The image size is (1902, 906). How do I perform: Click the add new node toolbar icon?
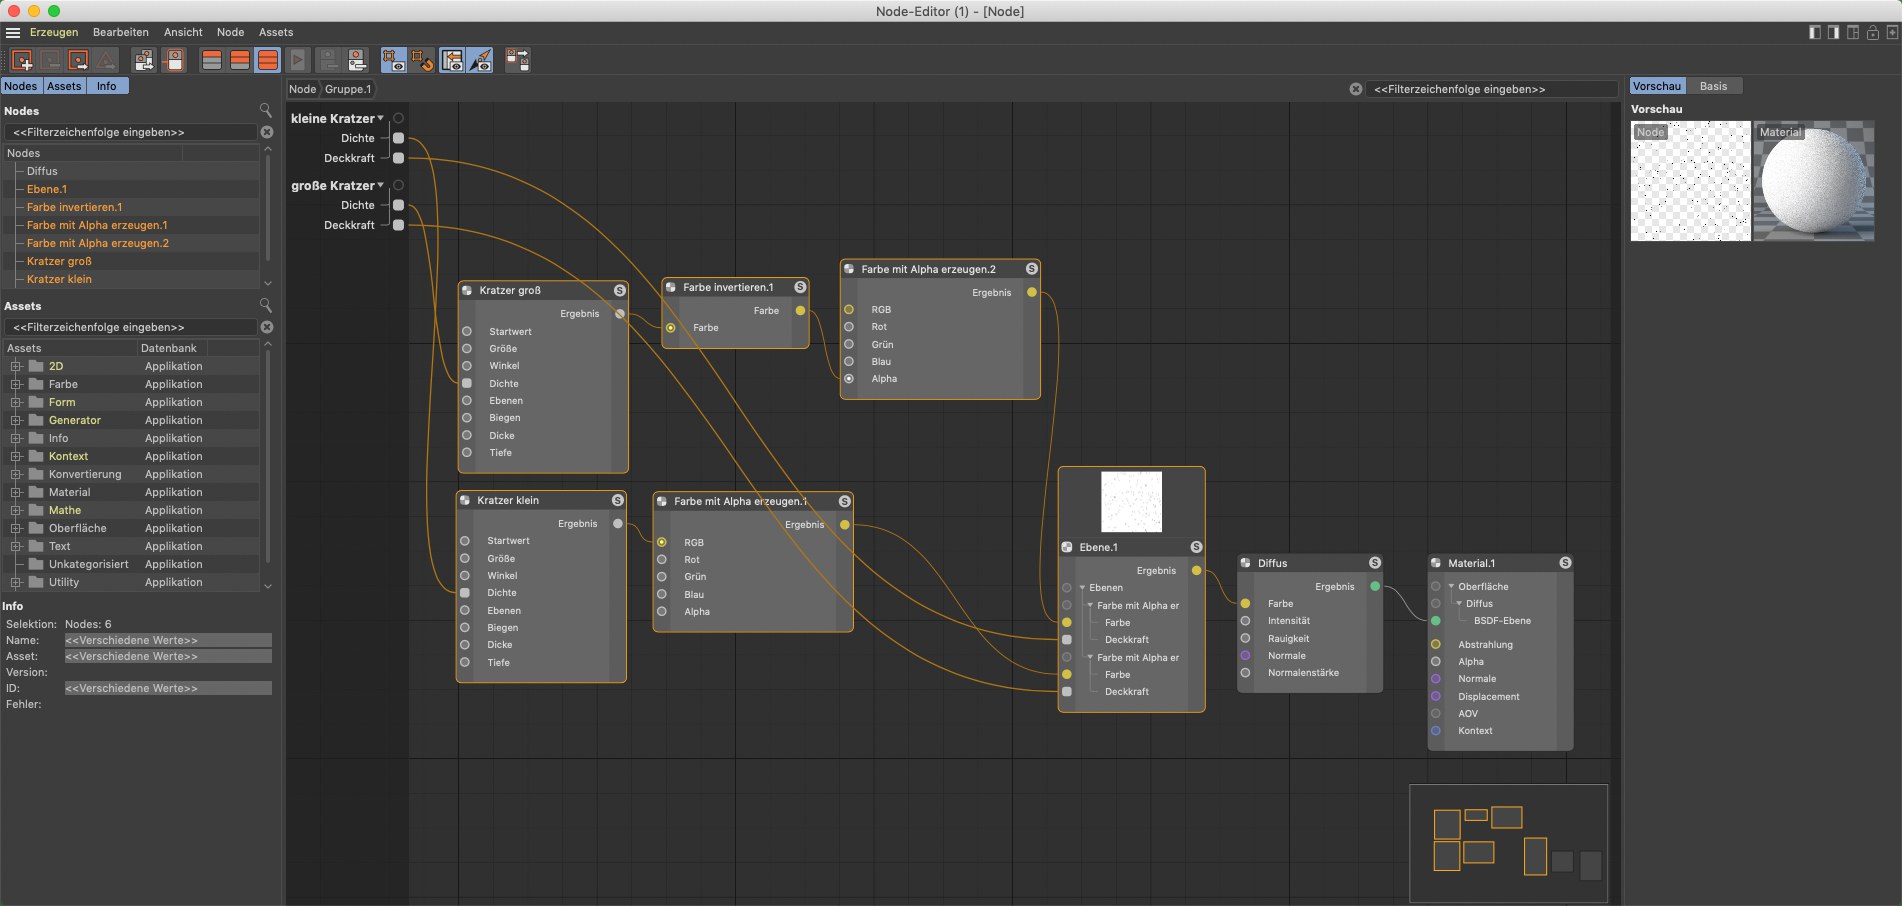pyautogui.click(x=21, y=61)
